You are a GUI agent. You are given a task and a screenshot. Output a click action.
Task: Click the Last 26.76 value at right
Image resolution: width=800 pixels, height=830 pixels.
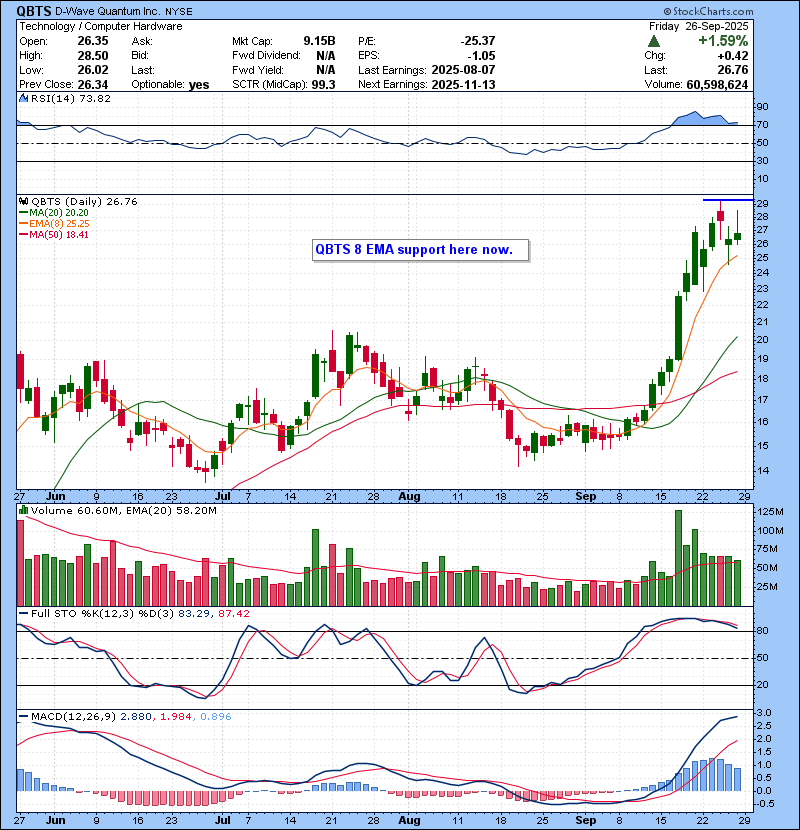[733, 70]
